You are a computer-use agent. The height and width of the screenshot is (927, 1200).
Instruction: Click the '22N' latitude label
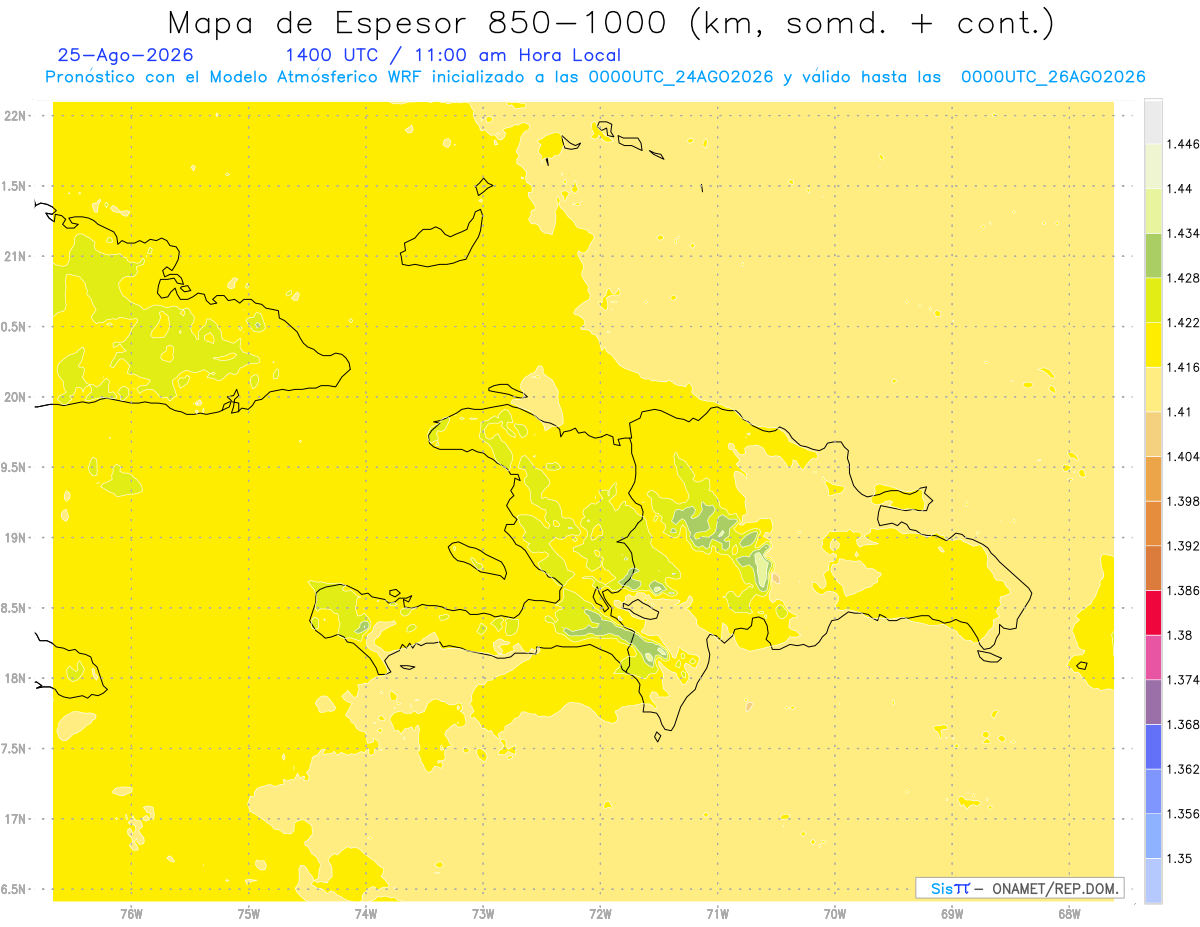pyautogui.click(x=17, y=116)
